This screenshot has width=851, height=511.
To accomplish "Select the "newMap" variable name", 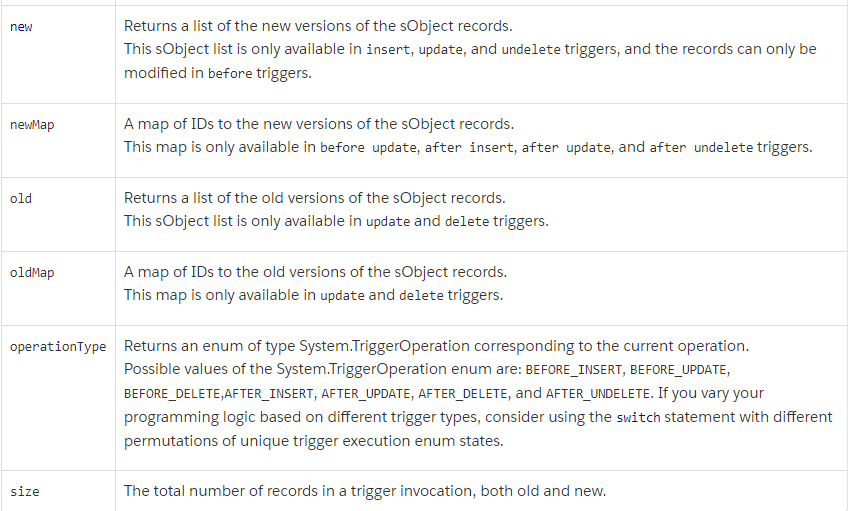I will click(32, 125).
